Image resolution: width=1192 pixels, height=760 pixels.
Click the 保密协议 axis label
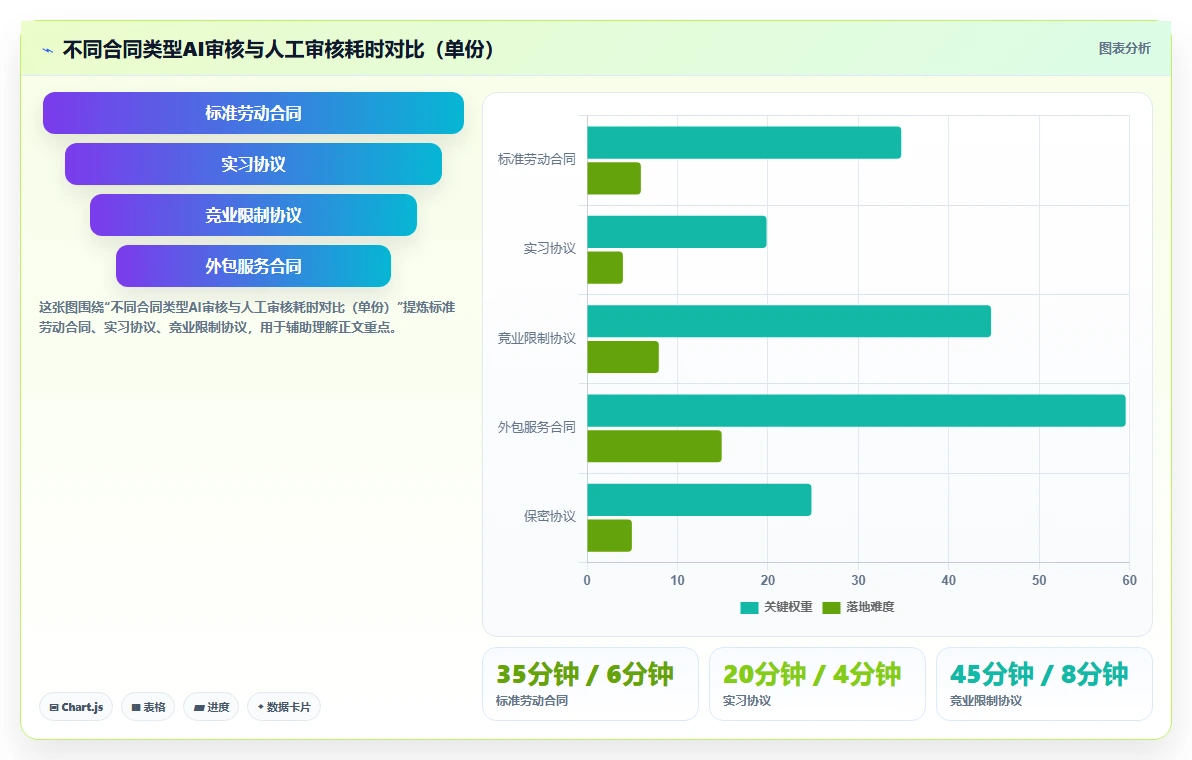click(x=550, y=516)
